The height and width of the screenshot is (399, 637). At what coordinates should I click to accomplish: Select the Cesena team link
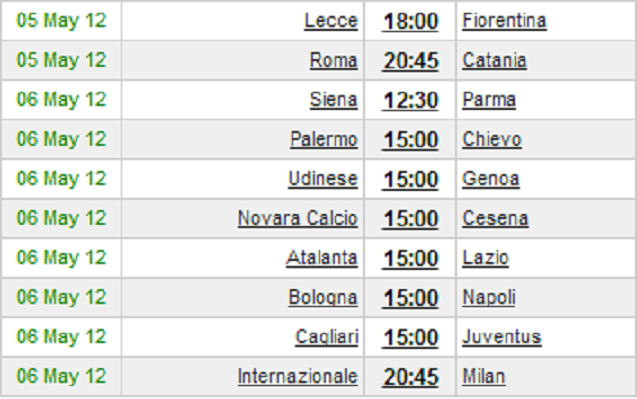tap(495, 218)
